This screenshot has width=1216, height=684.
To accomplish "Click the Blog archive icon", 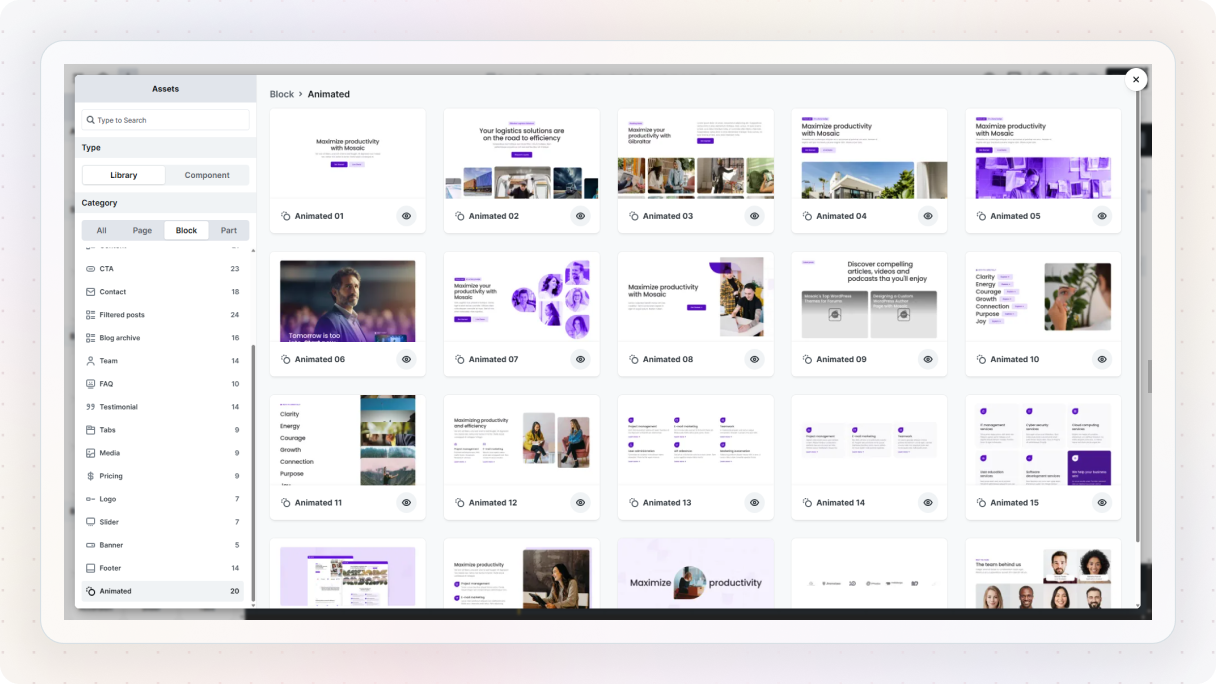I will pos(90,338).
